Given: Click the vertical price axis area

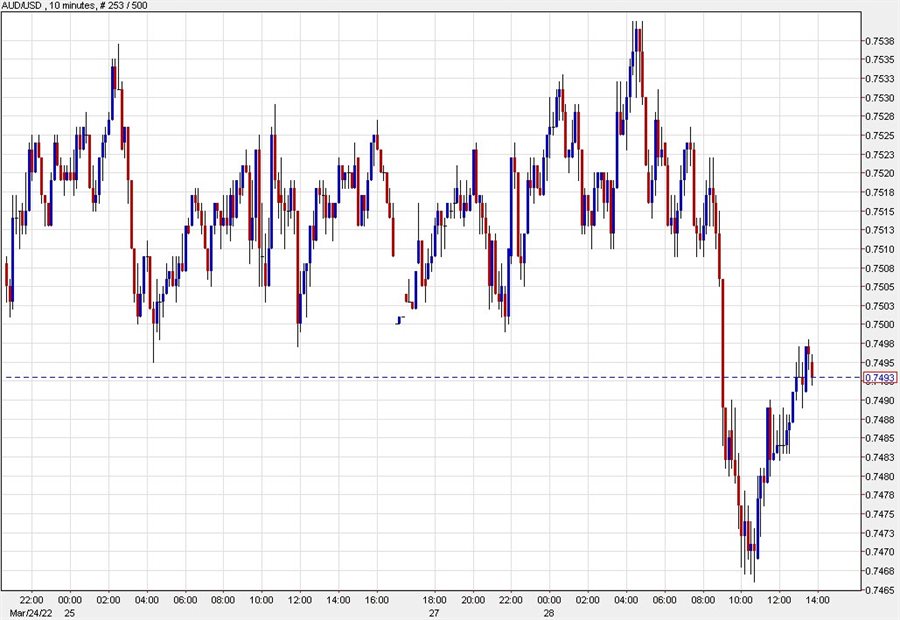Looking at the screenshot, I should (x=882, y=300).
